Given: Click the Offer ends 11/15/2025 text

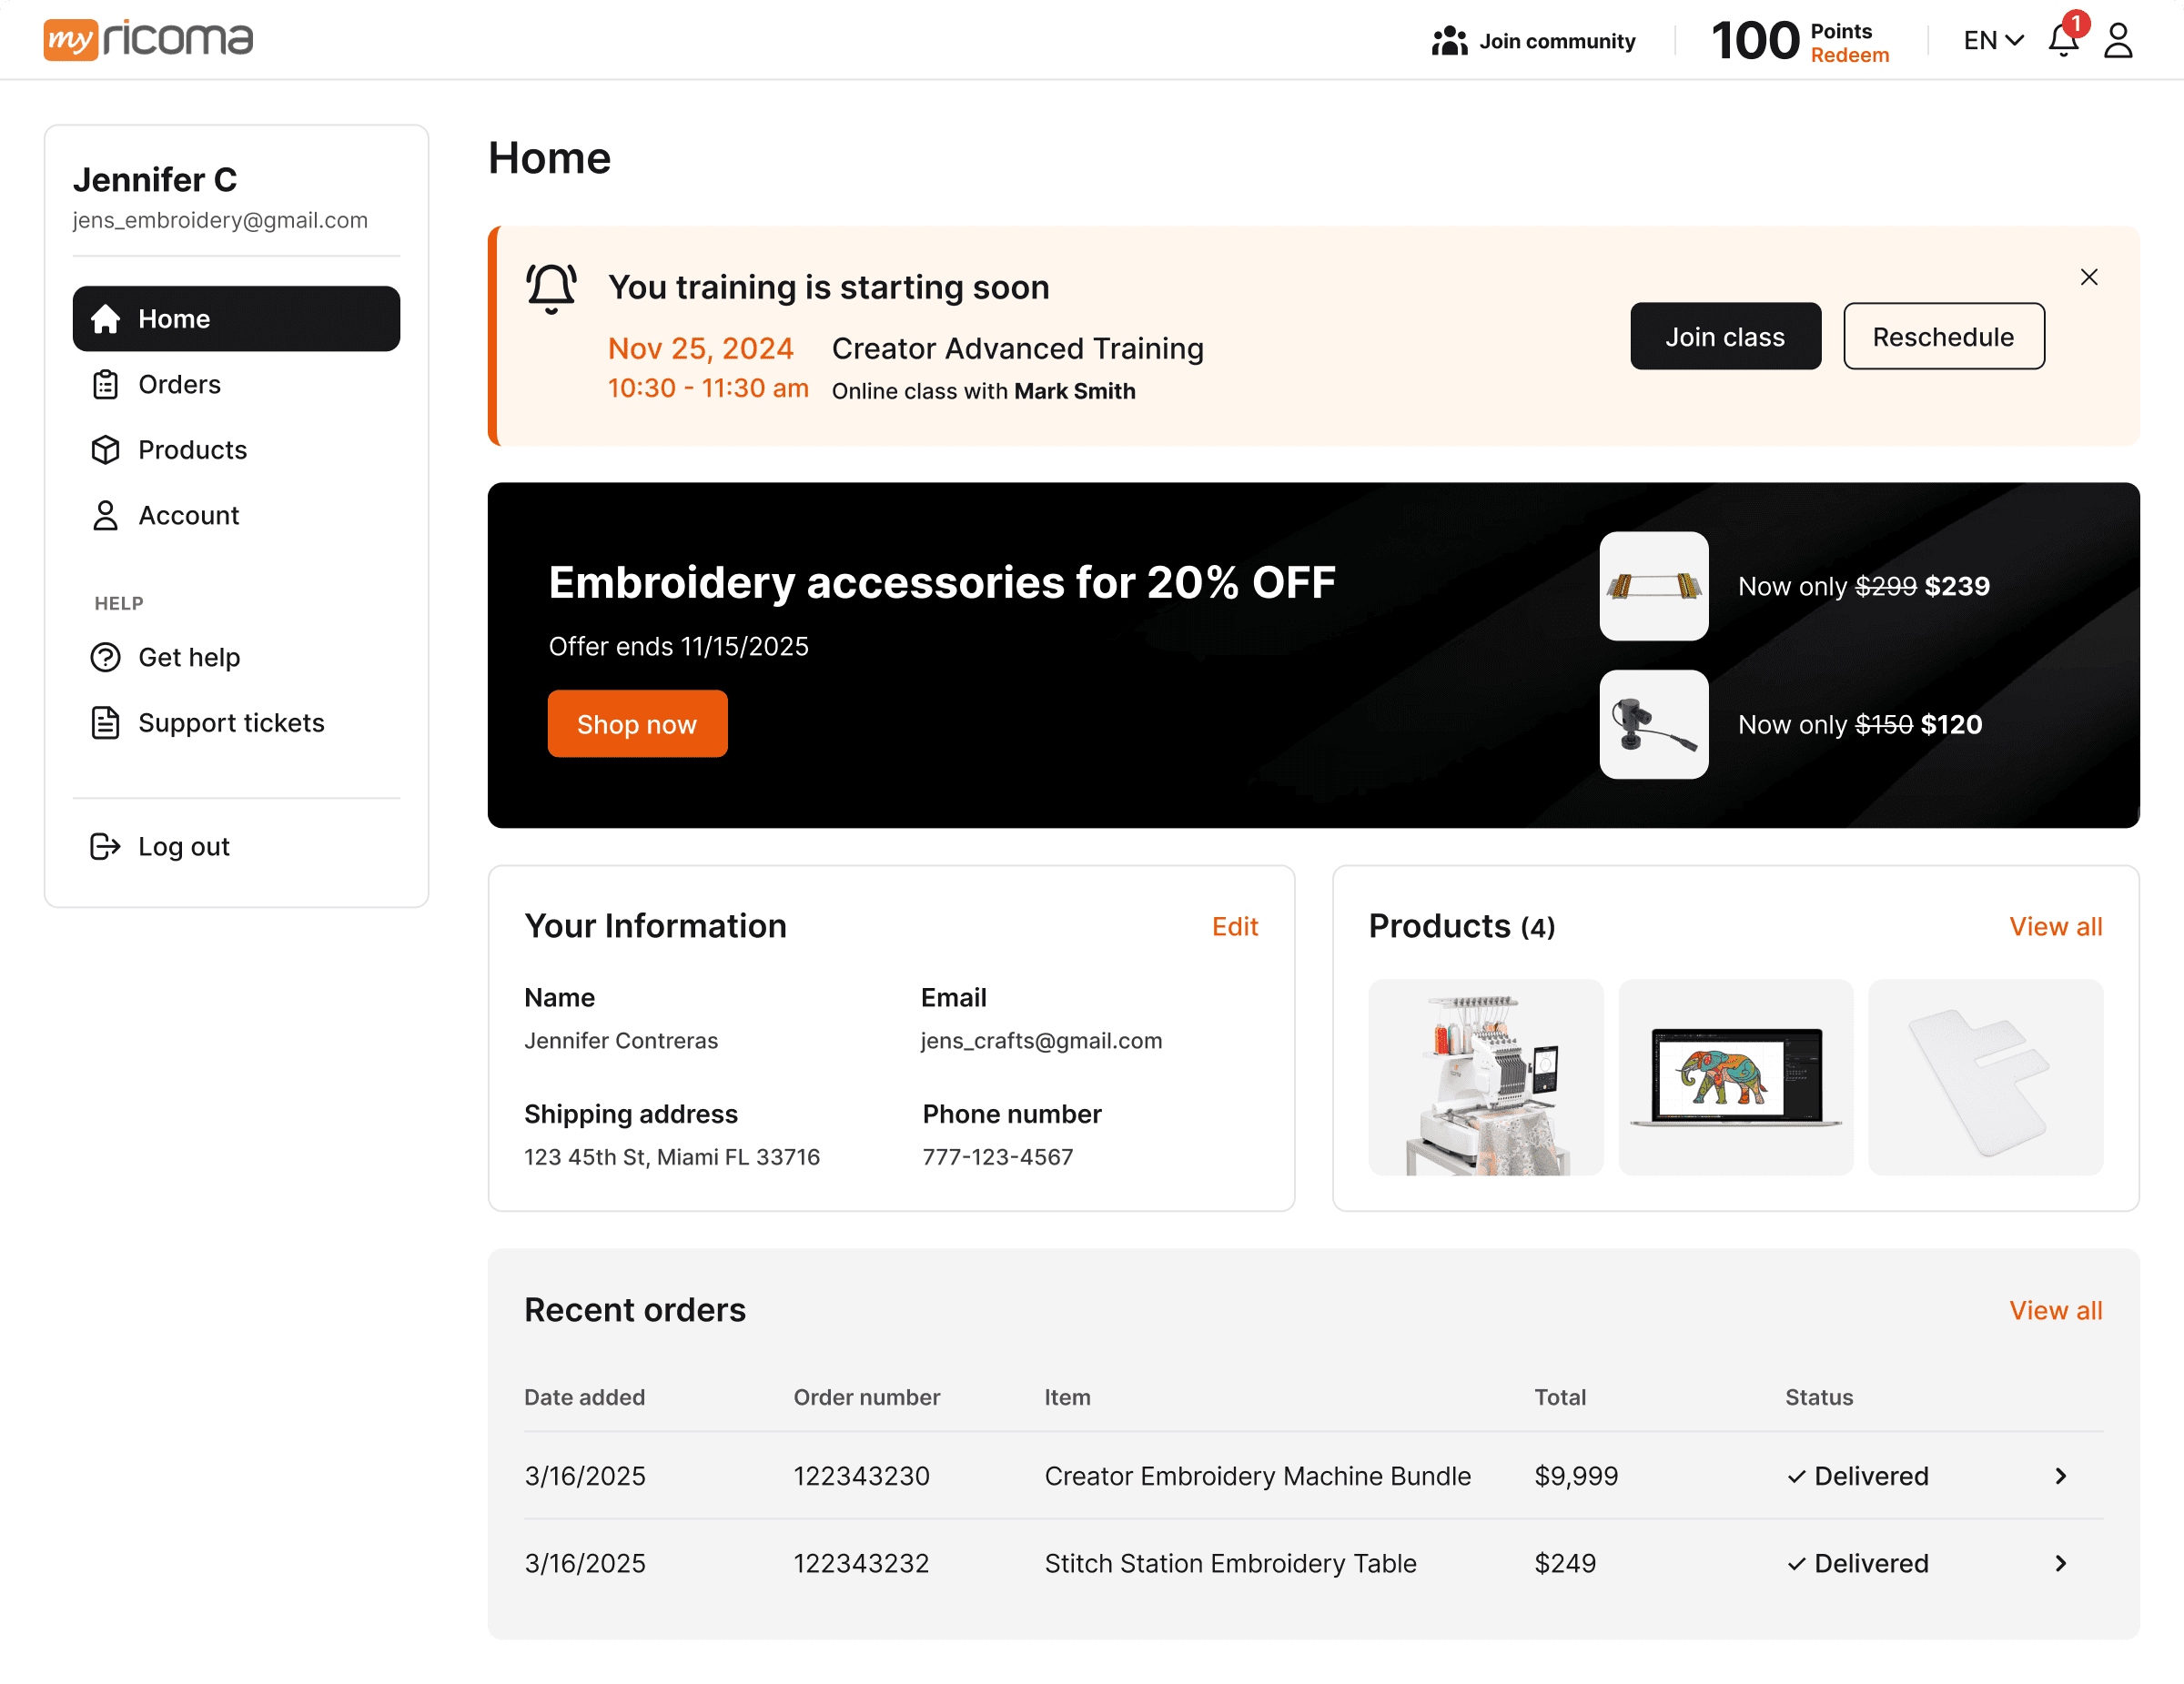Looking at the screenshot, I should pos(678,646).
